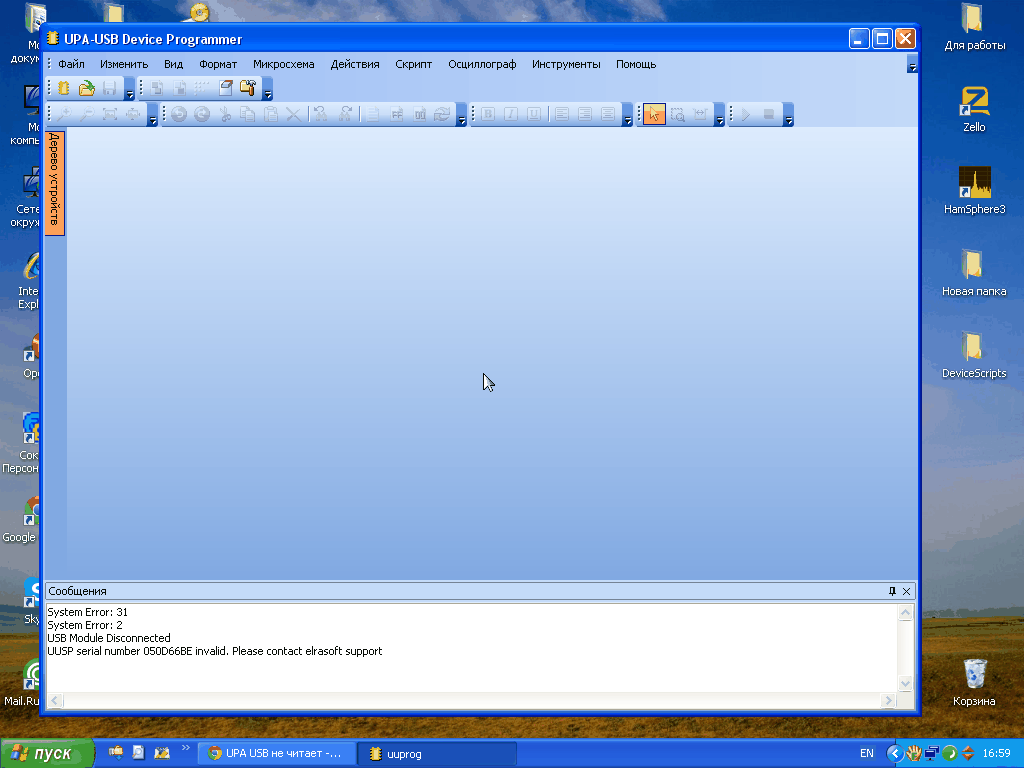Click the zoom in magnifier icon
The image size is (1024, 768).
coord(63,114)
